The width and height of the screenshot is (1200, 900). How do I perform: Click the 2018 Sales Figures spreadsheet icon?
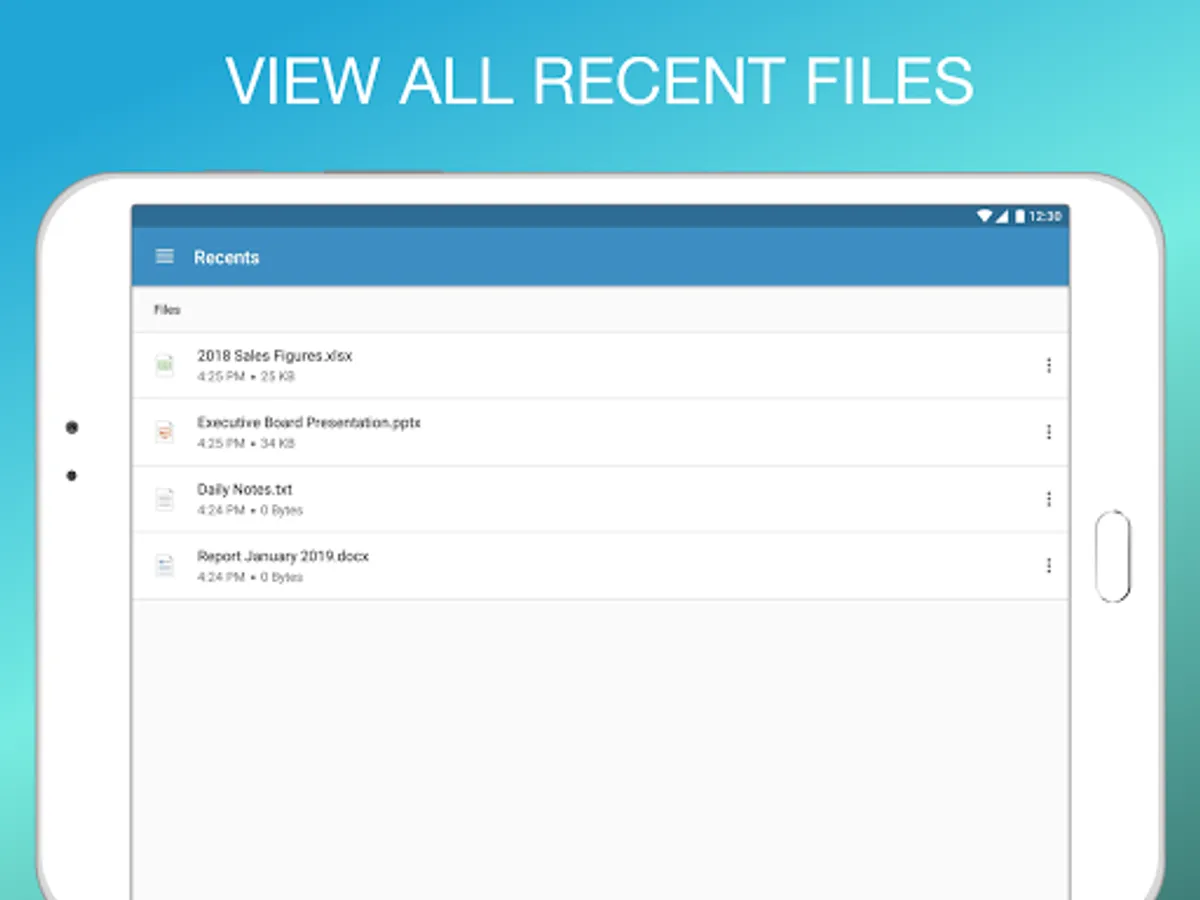[x=165, y=365]
